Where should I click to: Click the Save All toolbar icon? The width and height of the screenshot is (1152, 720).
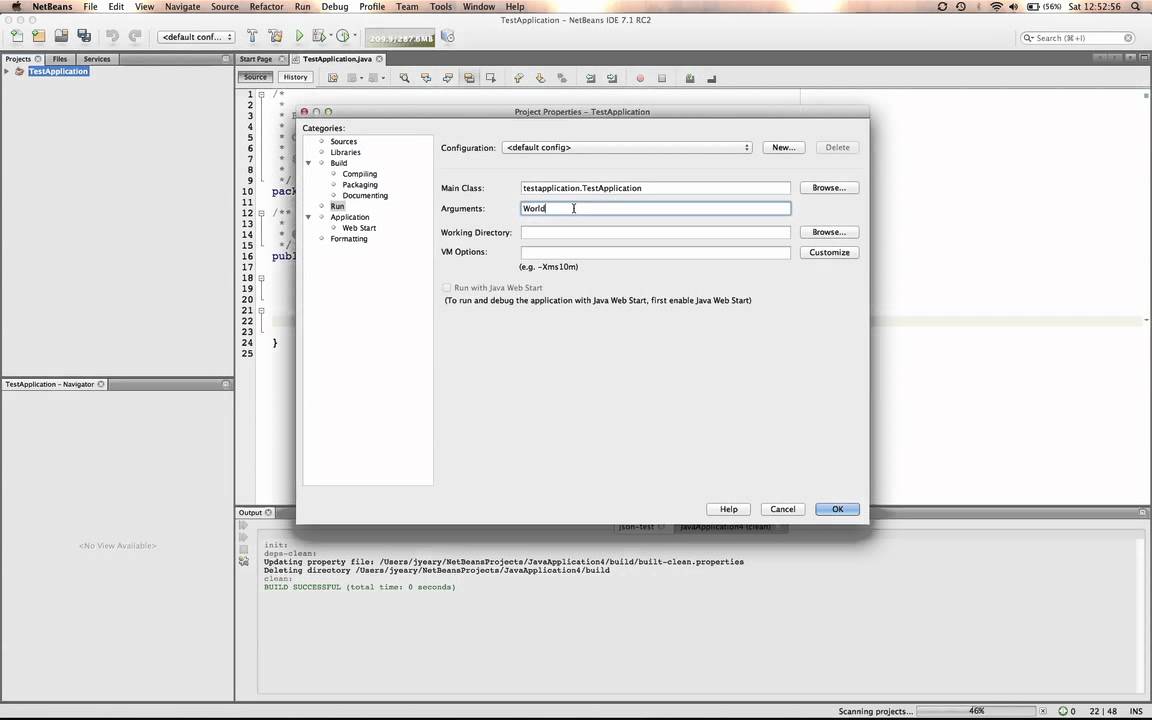(x=84, y=36)
